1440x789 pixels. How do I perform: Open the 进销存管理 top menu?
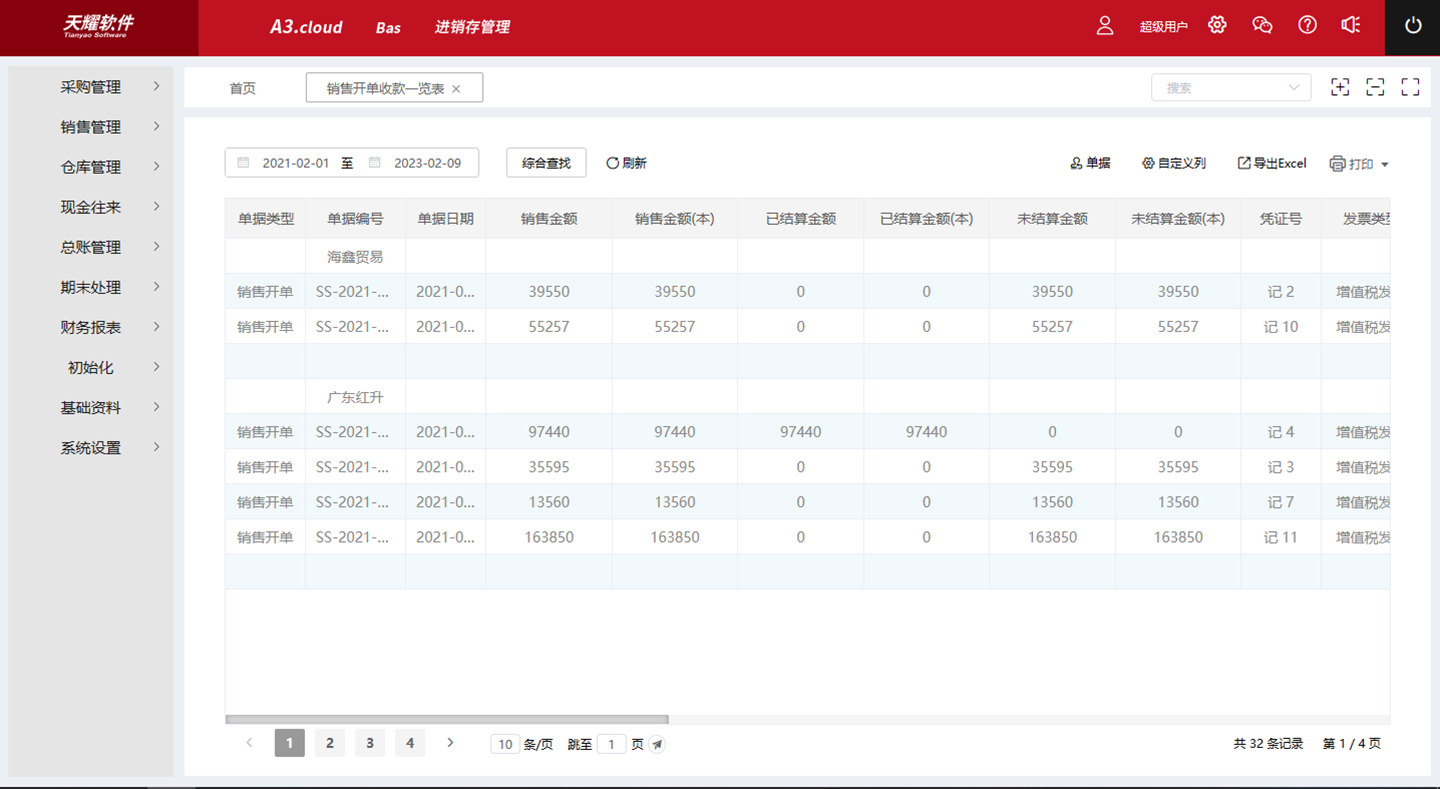tap(472, 27)
